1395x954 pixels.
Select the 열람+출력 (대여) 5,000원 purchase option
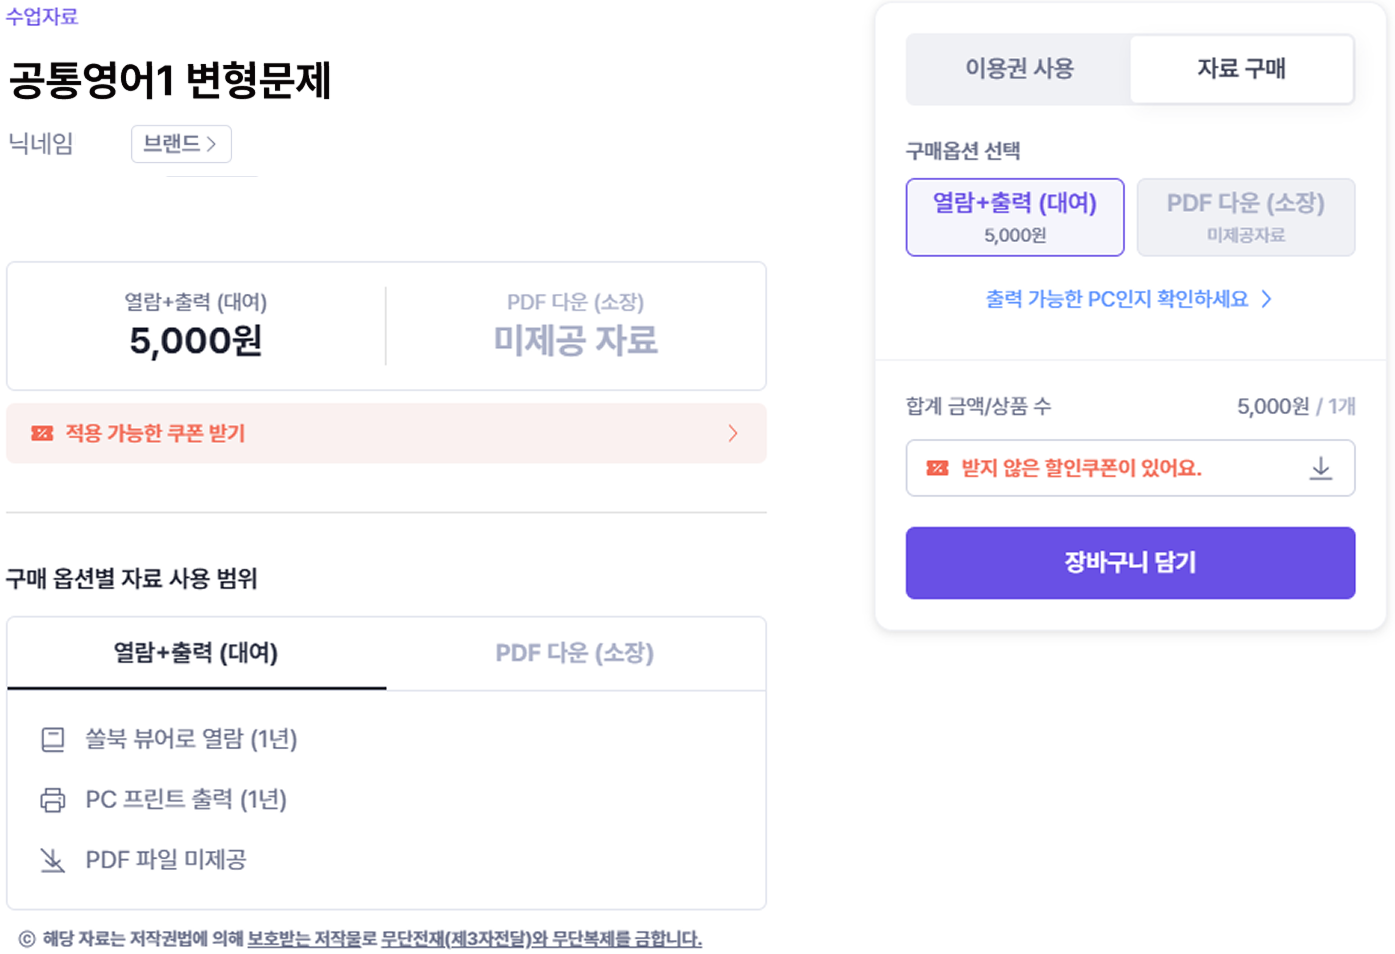pyautogui.click(x=1015, y=217)
